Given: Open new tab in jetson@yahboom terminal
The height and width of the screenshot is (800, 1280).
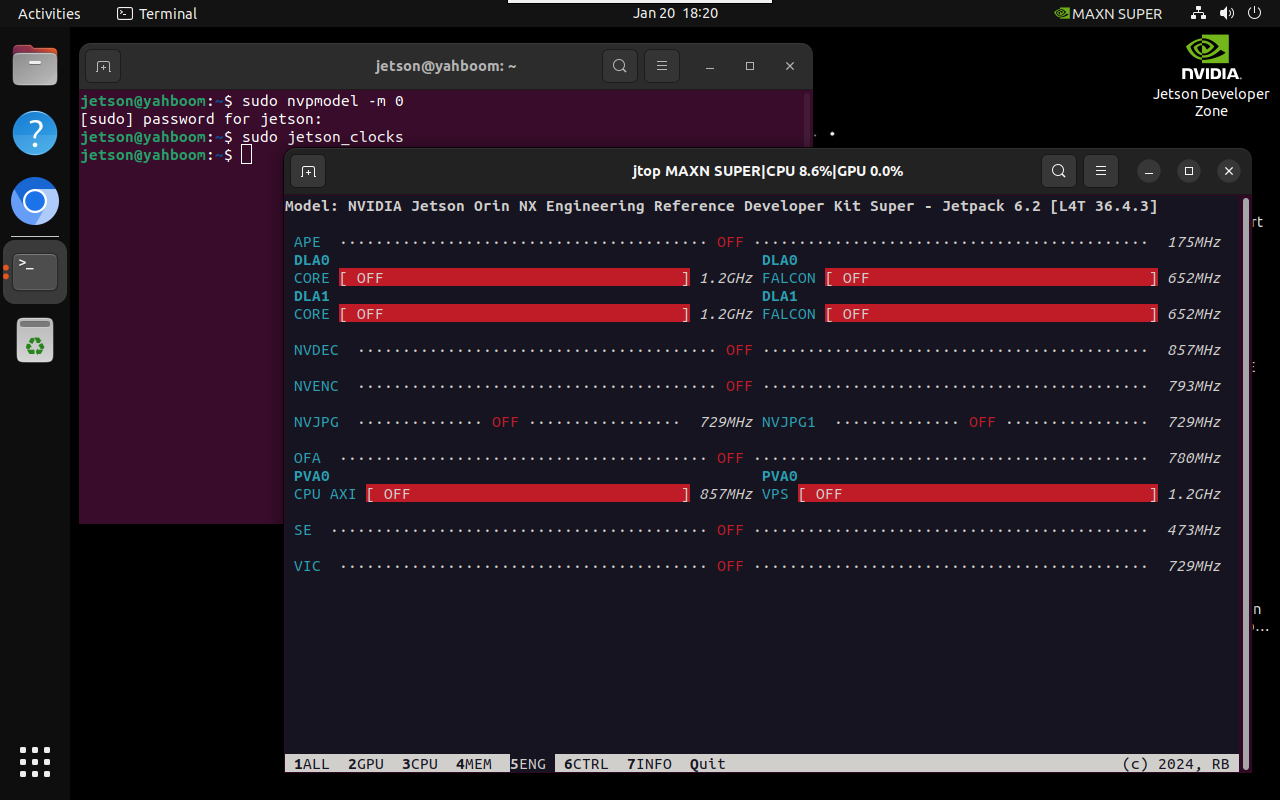Looking at the screenshot, I should (103, 66).
